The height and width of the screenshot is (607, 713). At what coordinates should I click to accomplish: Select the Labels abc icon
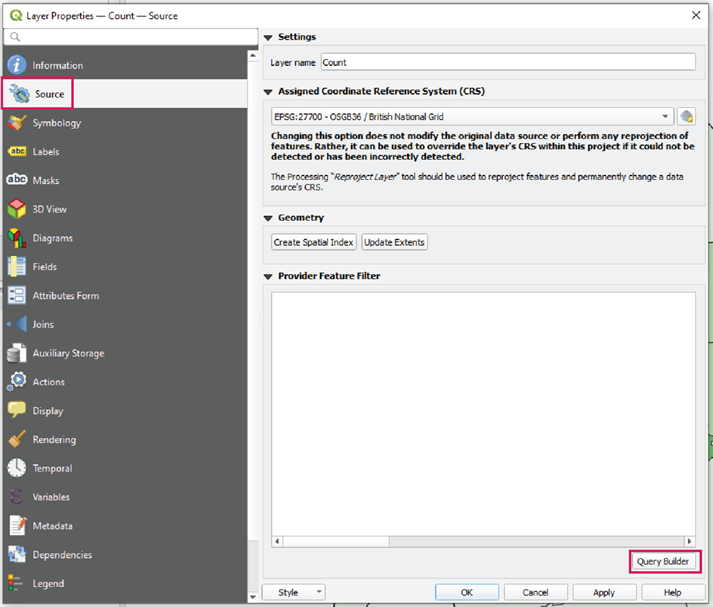(x=17, y=152)
